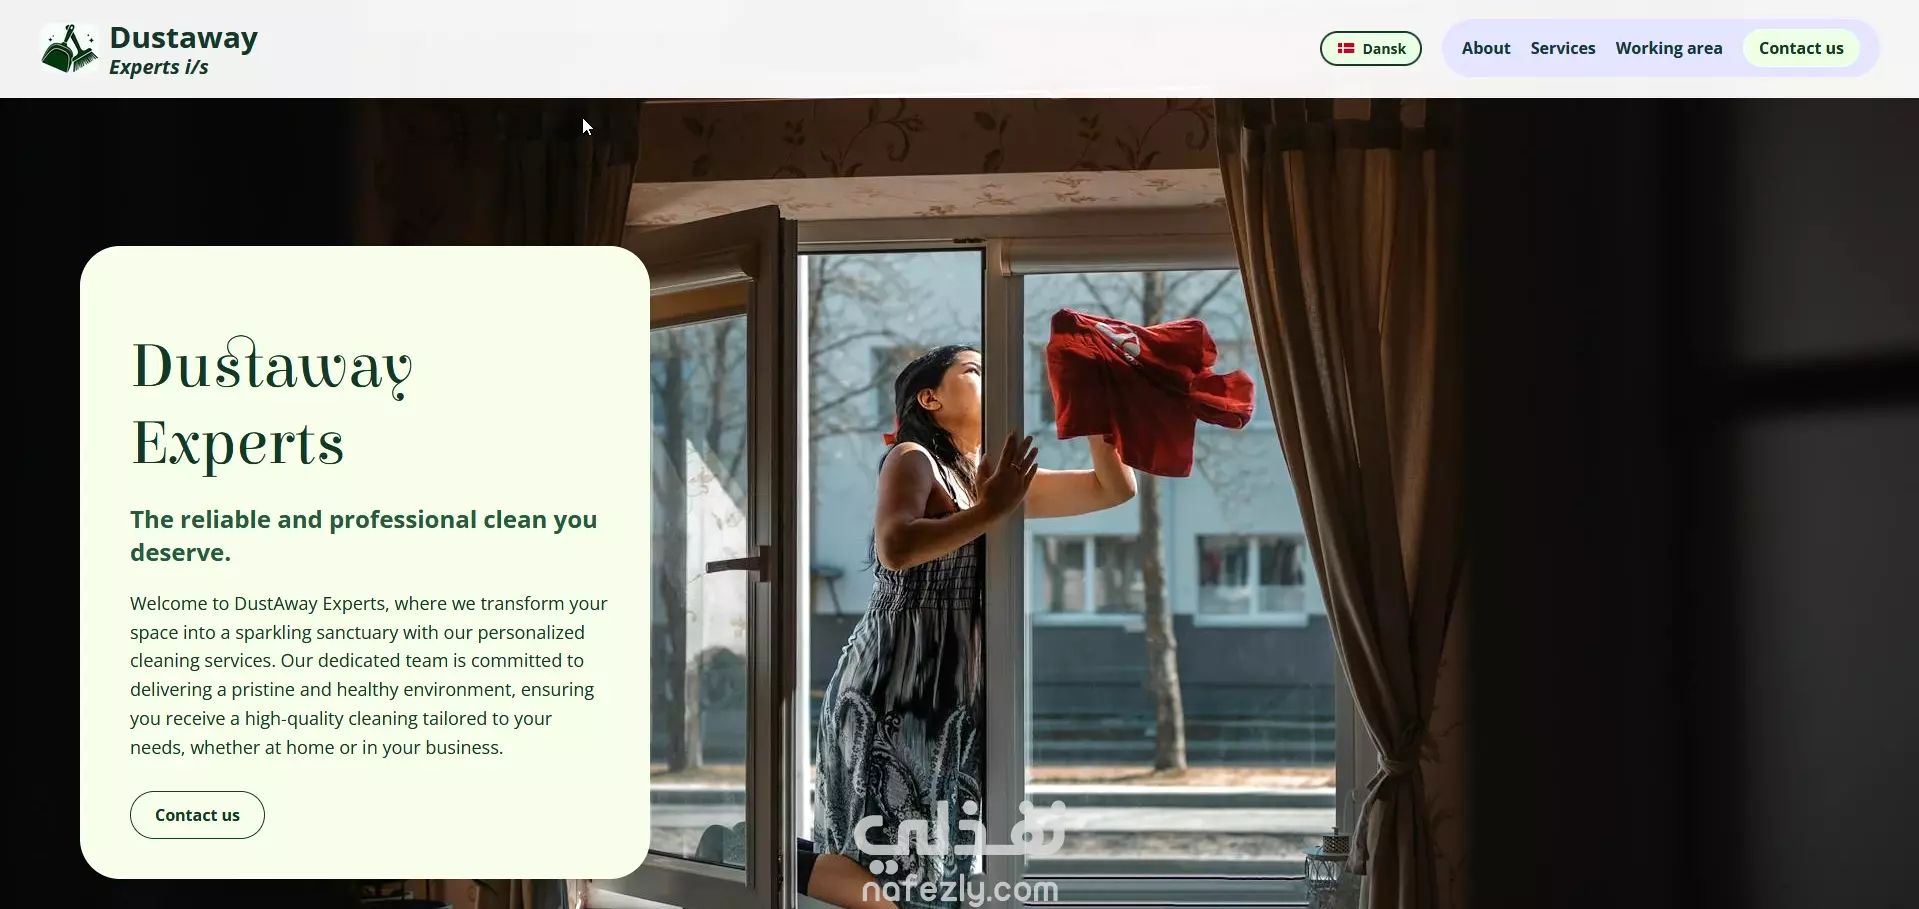The height and width of the screenshot is (909, 1919).
Task: Select Contact us in the navigation bar
Action: (1801, 48)
